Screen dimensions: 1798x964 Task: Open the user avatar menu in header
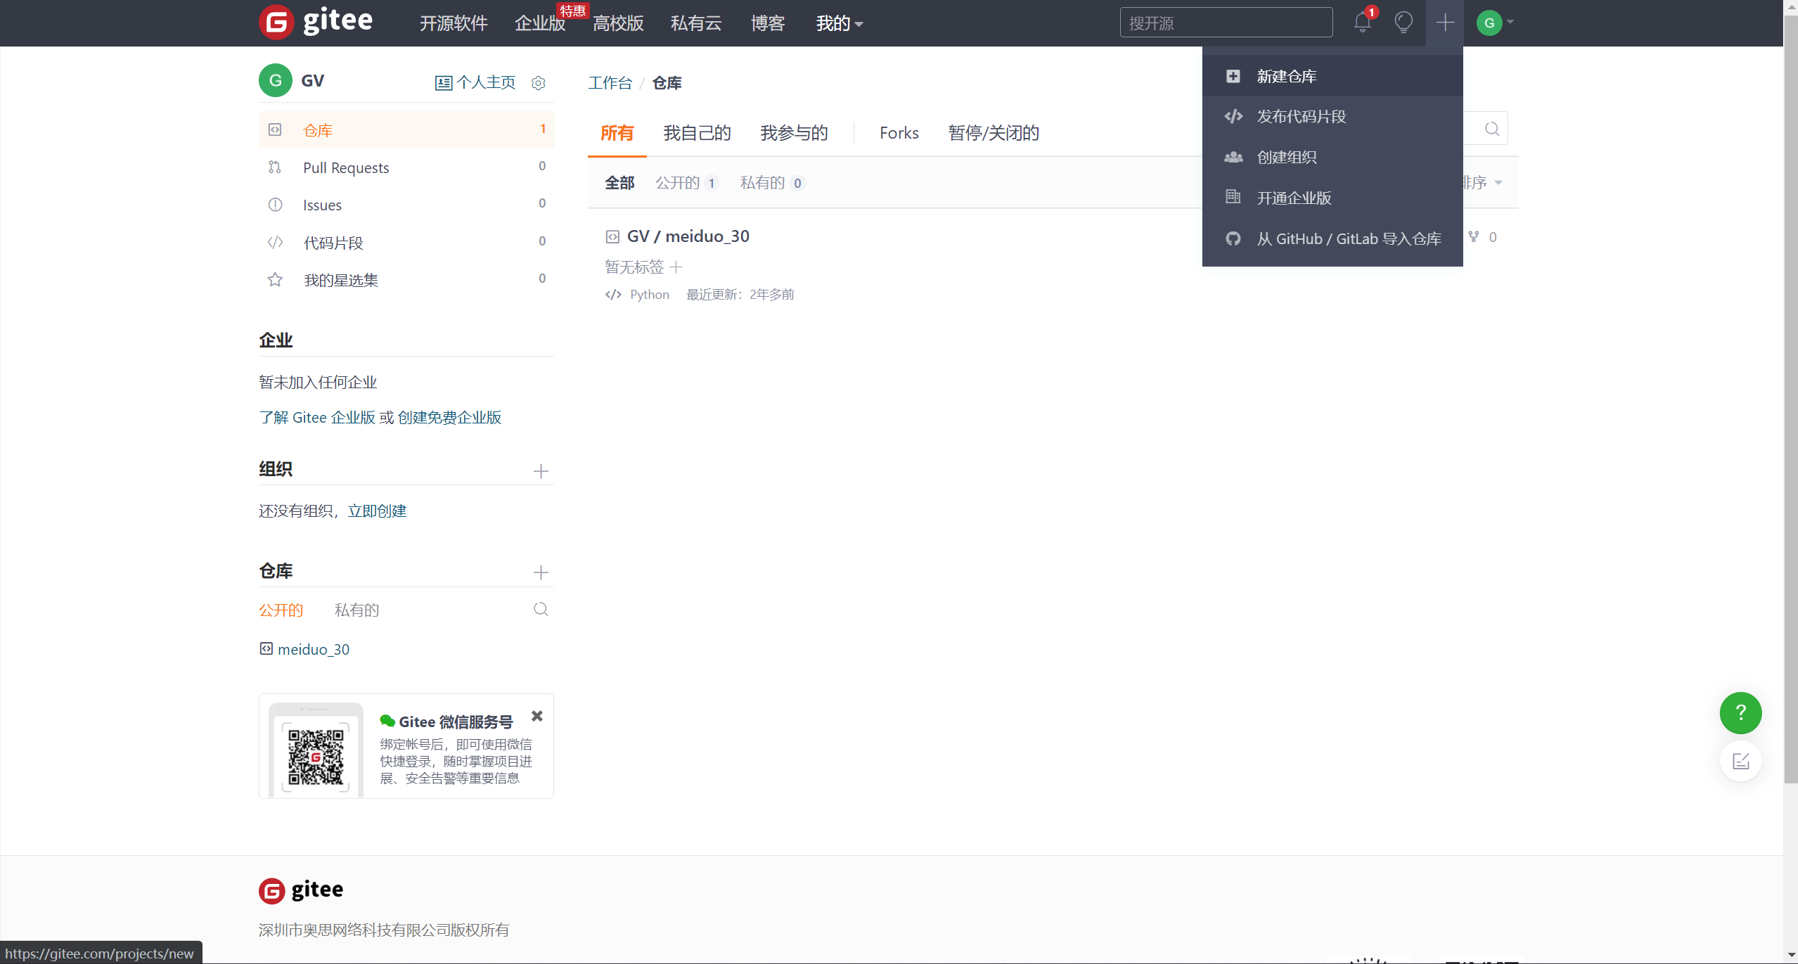point(1495,22)
